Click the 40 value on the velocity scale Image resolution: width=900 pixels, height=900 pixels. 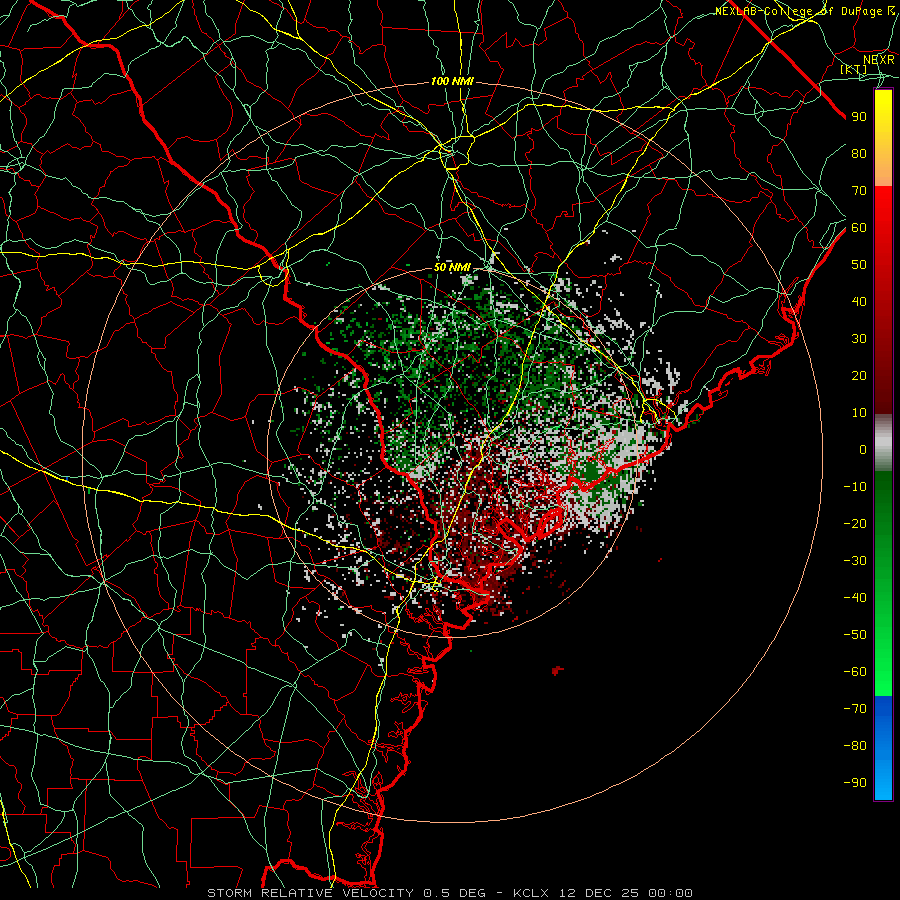click(x=859, y=301)
